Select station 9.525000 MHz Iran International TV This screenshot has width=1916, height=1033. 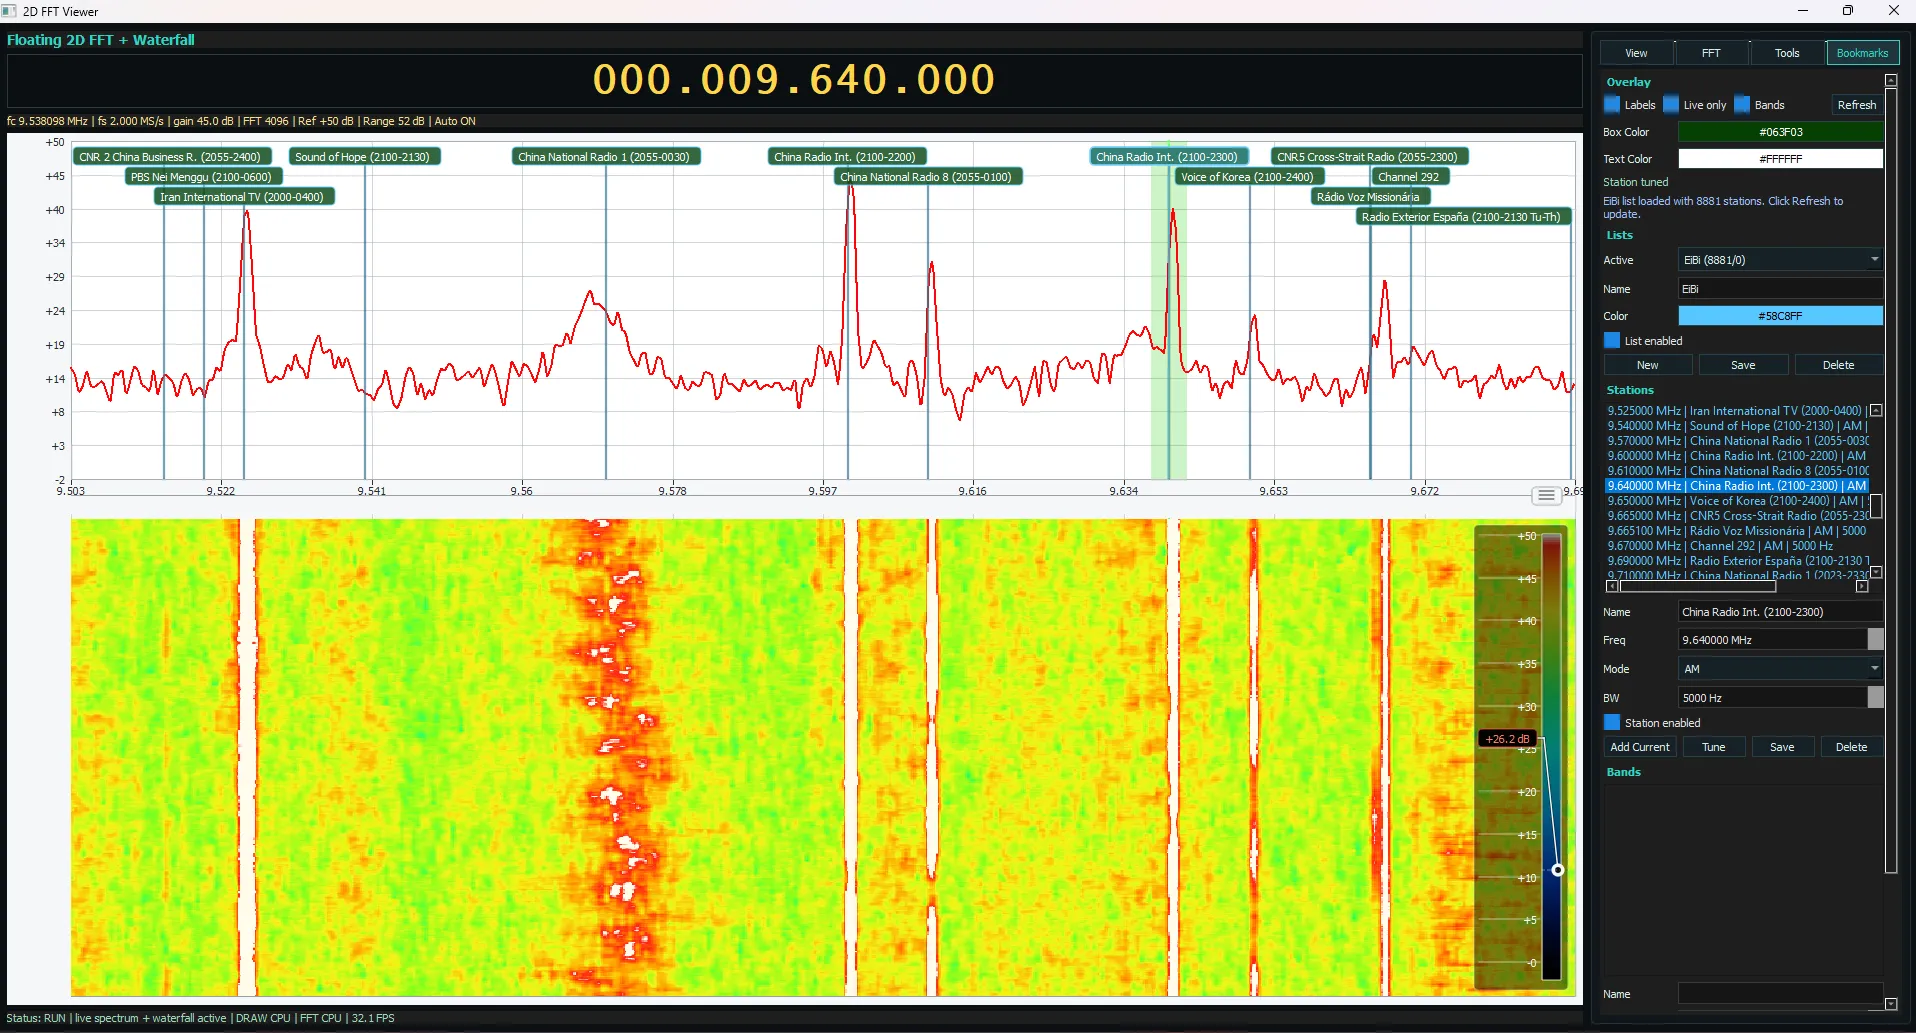1736,410
